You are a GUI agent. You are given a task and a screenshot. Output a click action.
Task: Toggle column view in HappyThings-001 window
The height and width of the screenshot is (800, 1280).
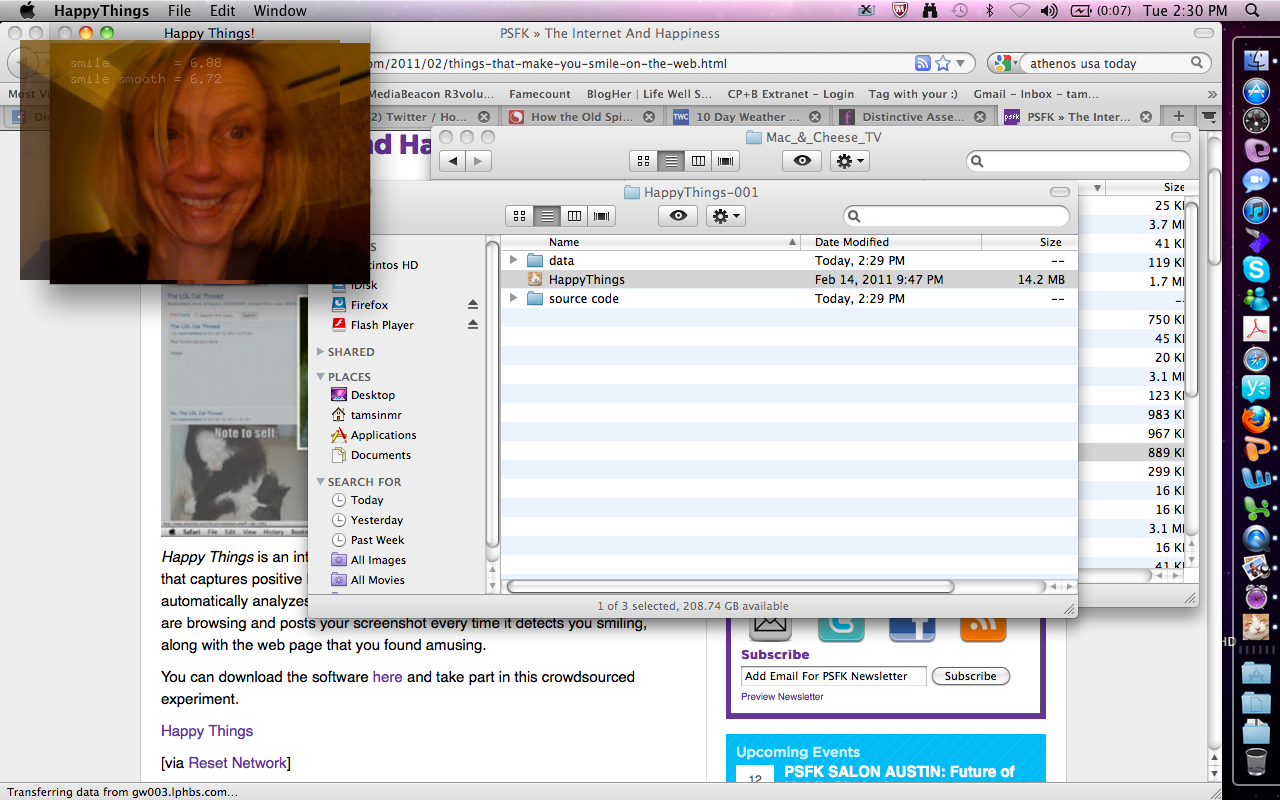coord(574,216)
